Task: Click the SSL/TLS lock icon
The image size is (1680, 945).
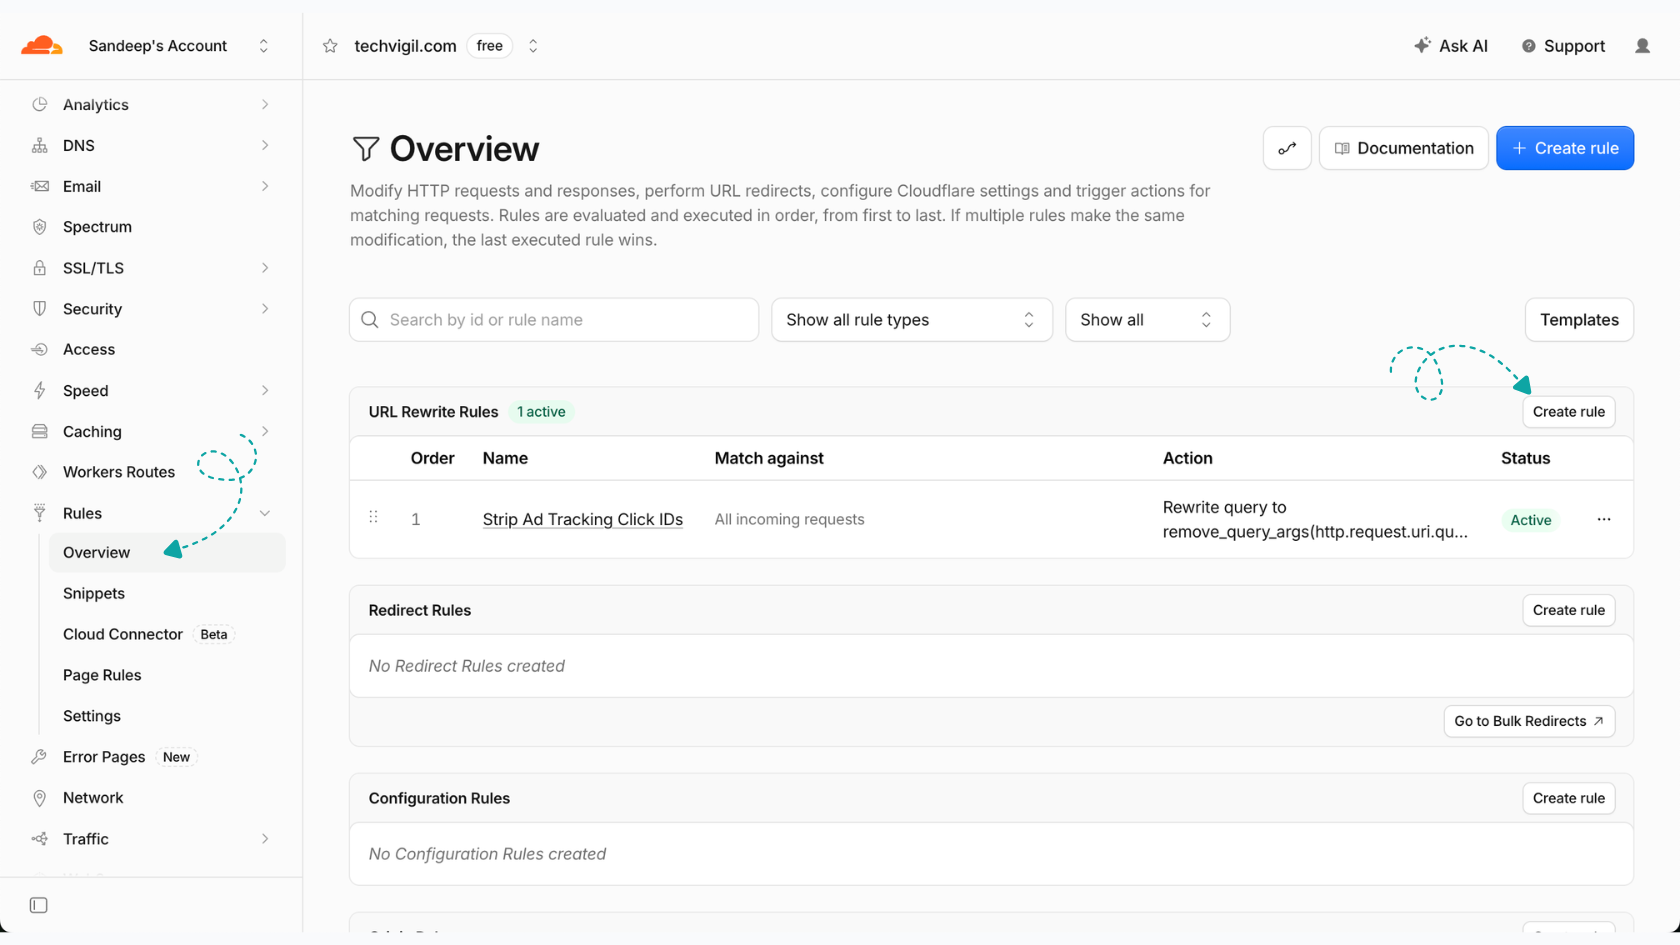Action: 40,268
